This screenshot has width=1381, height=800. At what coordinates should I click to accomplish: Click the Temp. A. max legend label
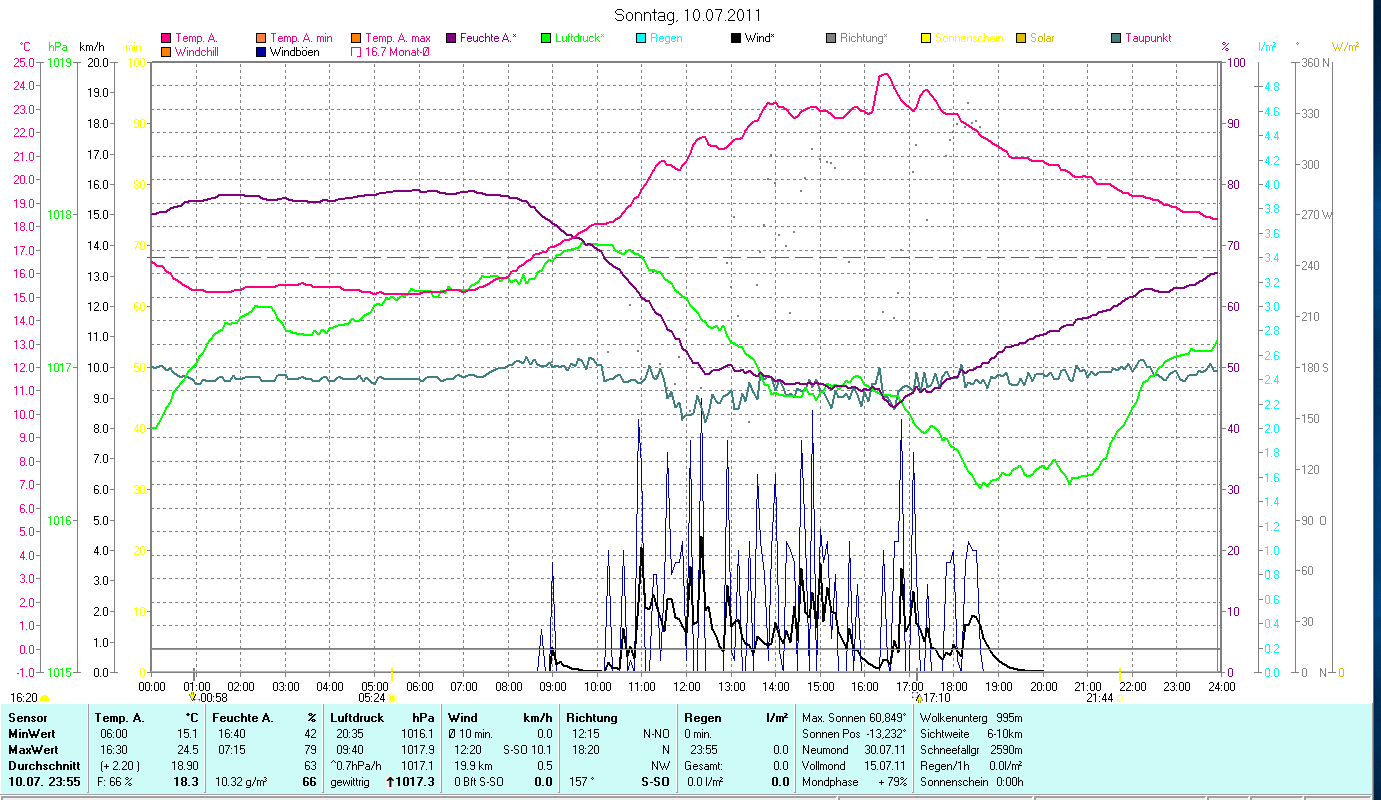(x=397, y=38)
